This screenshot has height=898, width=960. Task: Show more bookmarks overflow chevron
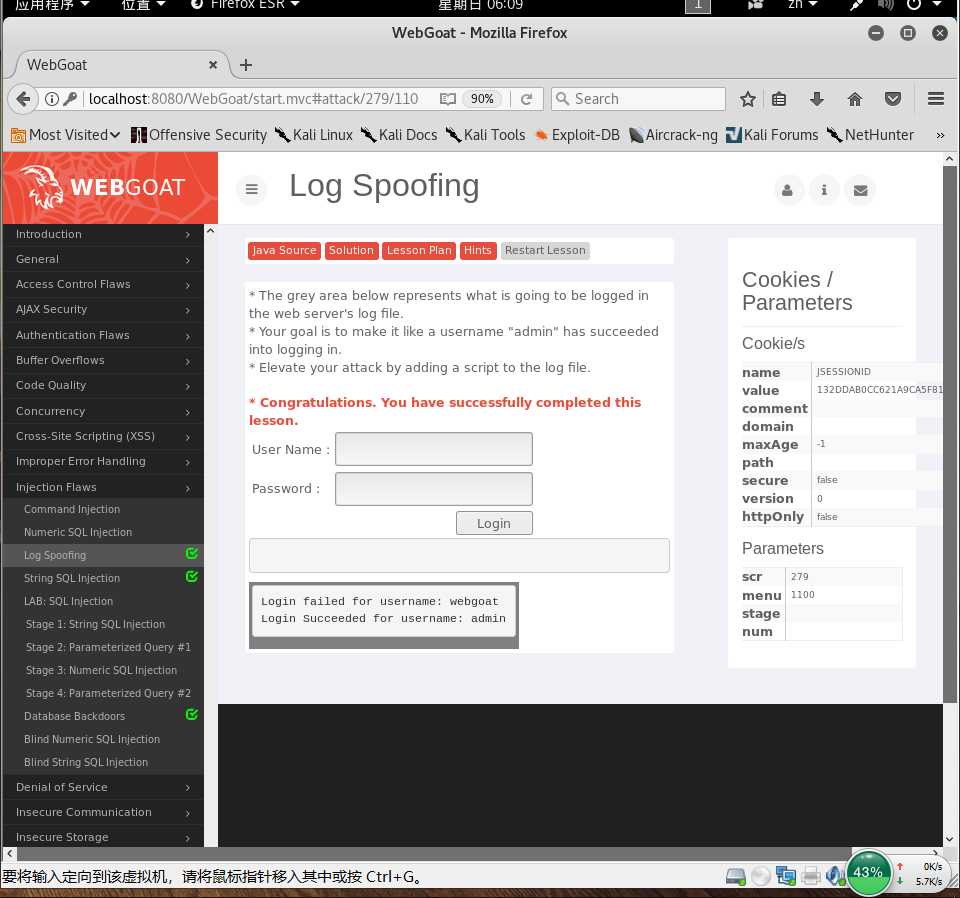[x=940, y=135]
